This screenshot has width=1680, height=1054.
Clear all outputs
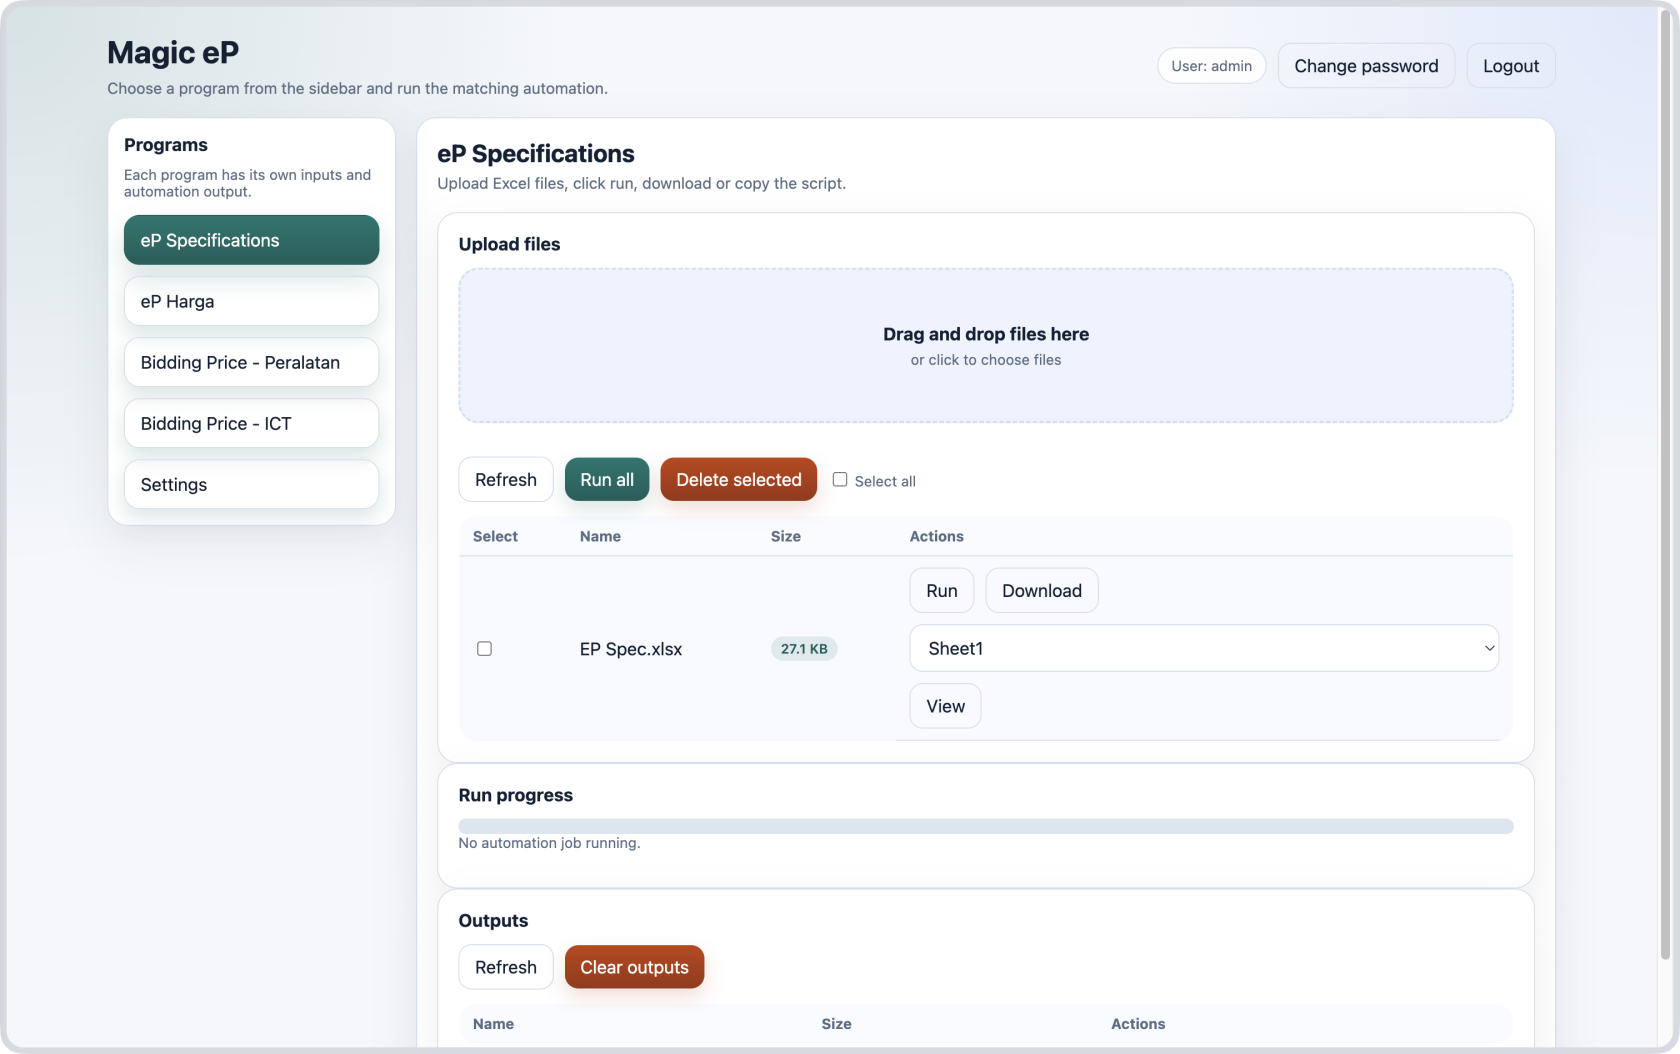coord(635,967)
